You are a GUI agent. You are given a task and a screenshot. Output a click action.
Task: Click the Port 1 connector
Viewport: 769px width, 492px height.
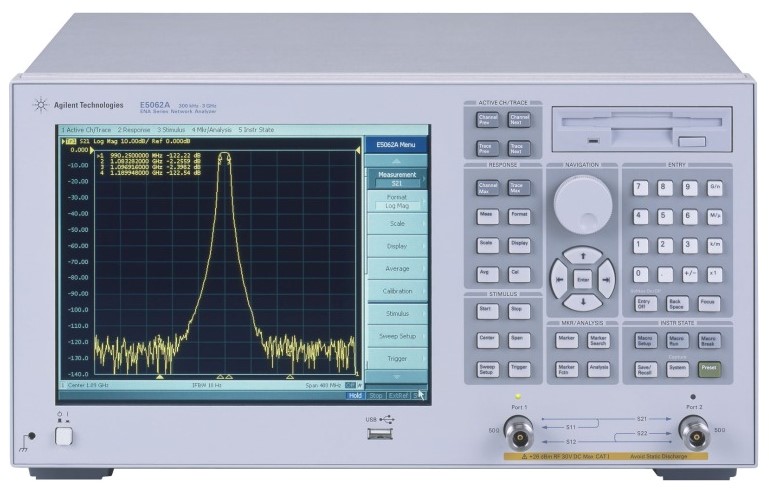pos(519,432)
